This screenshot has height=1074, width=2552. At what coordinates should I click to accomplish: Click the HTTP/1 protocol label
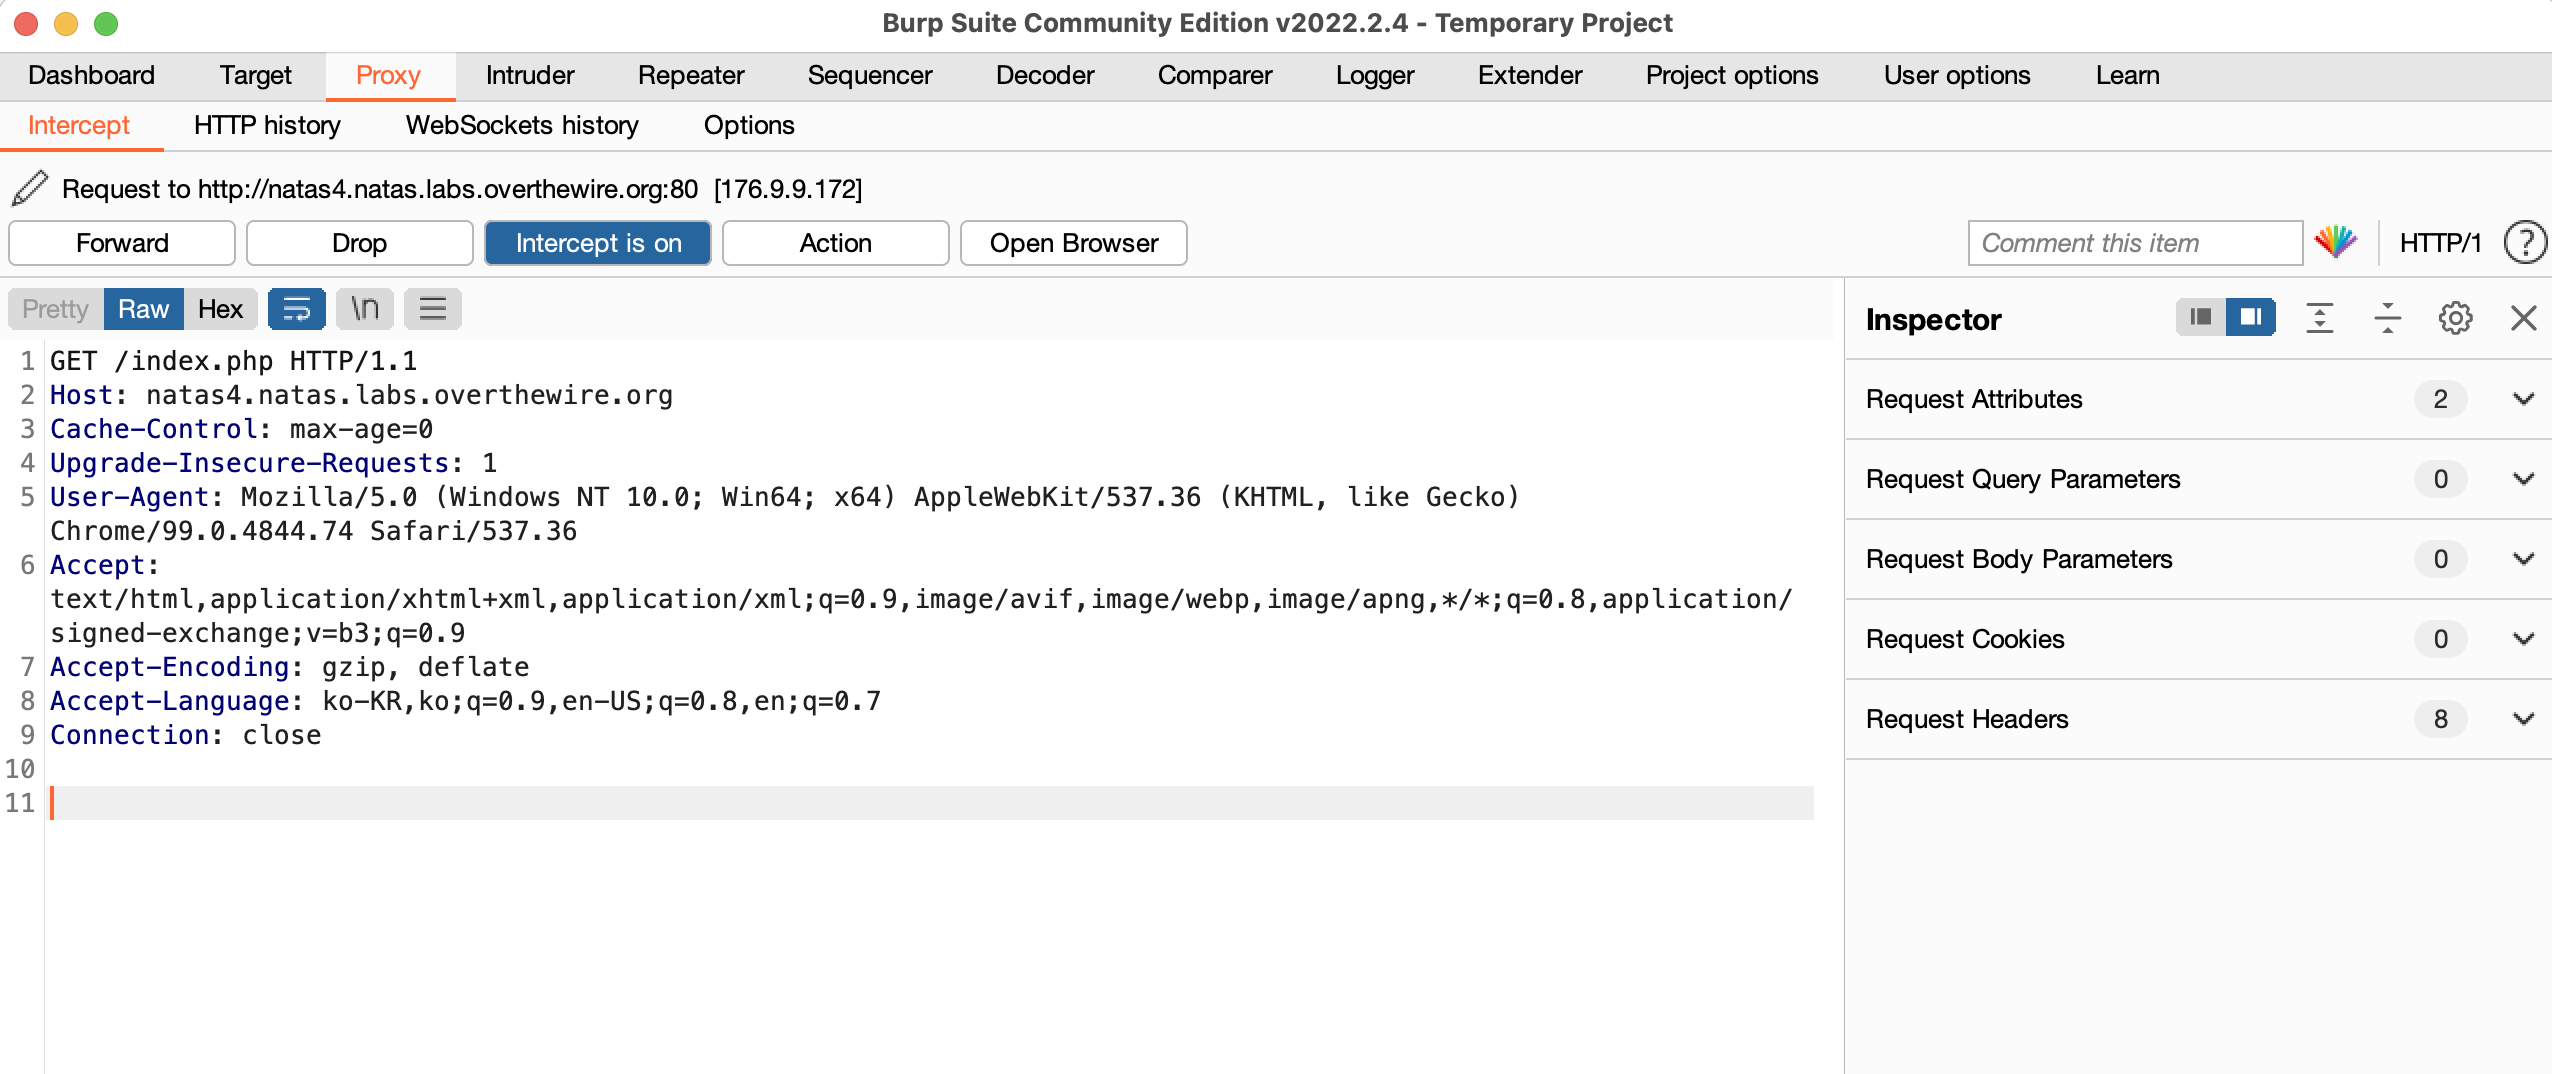click(x=2440, y=243)
